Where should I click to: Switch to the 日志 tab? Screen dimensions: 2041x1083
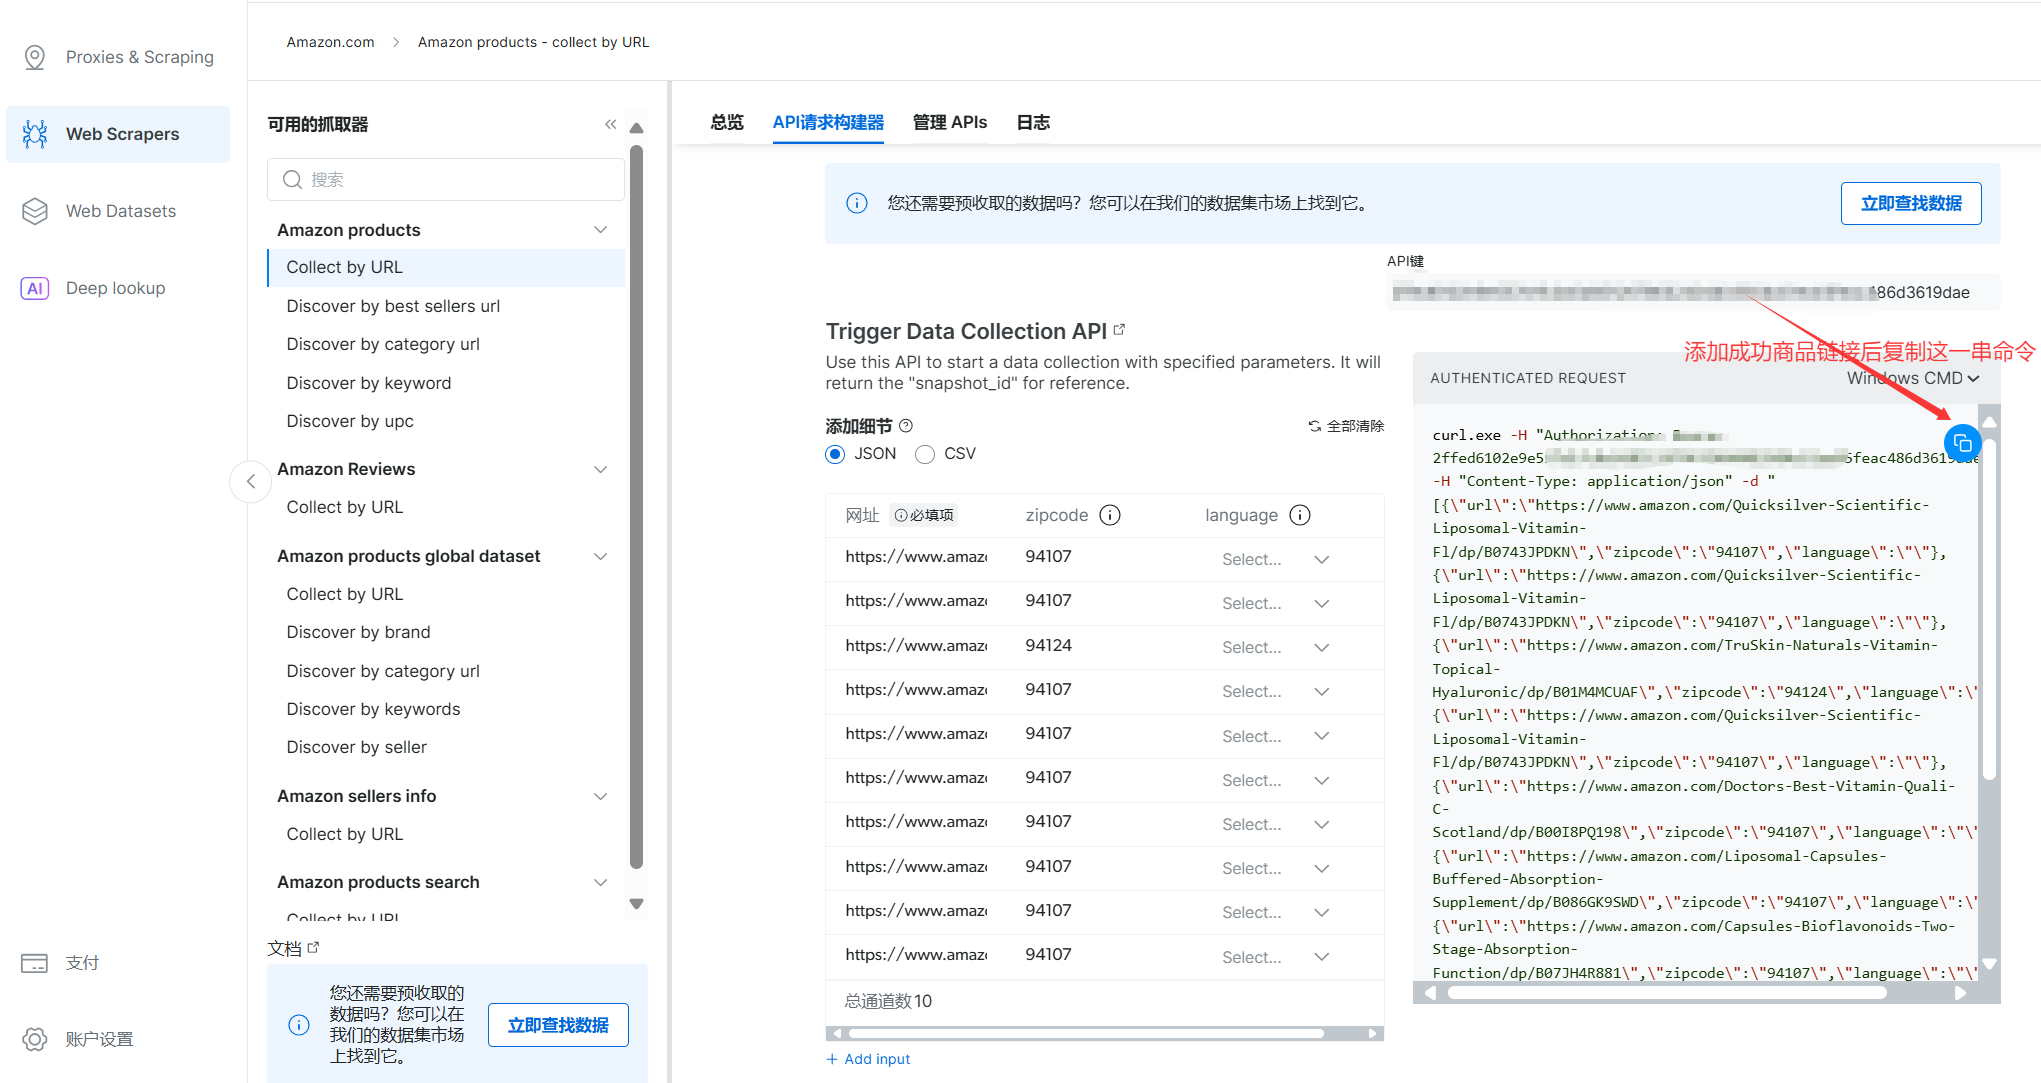click(1033, 122)
